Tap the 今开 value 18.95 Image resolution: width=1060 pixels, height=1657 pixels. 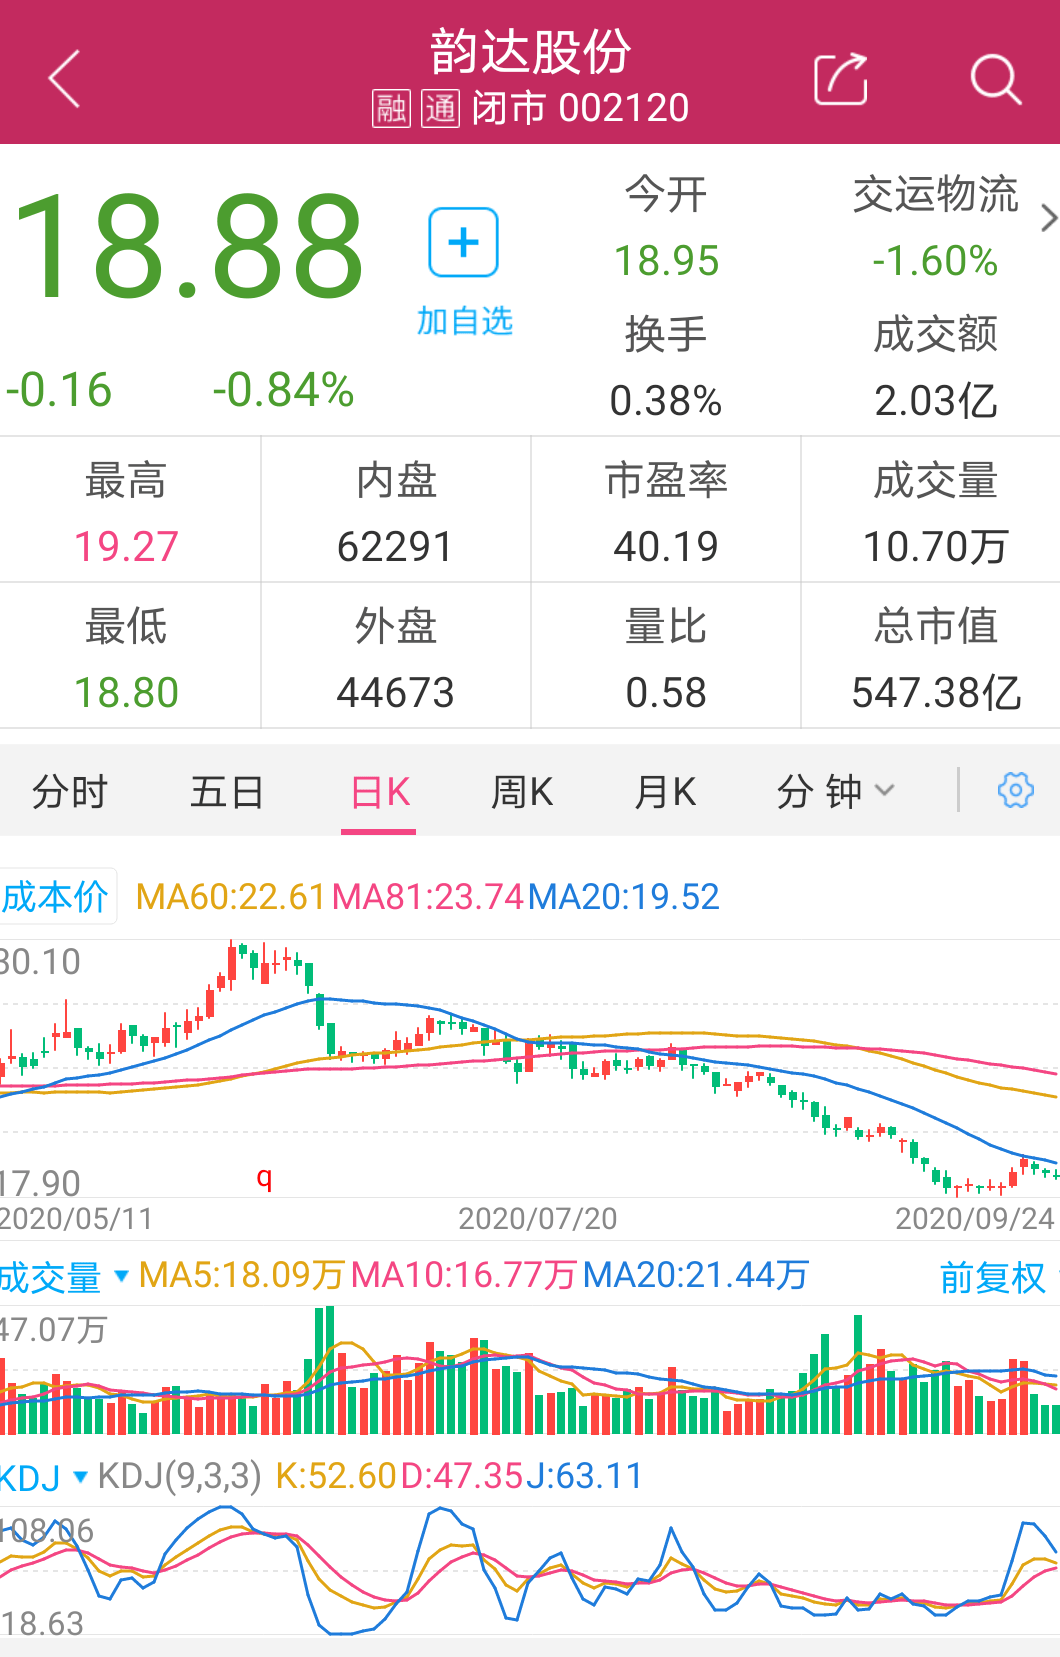(x=666, y=261)
